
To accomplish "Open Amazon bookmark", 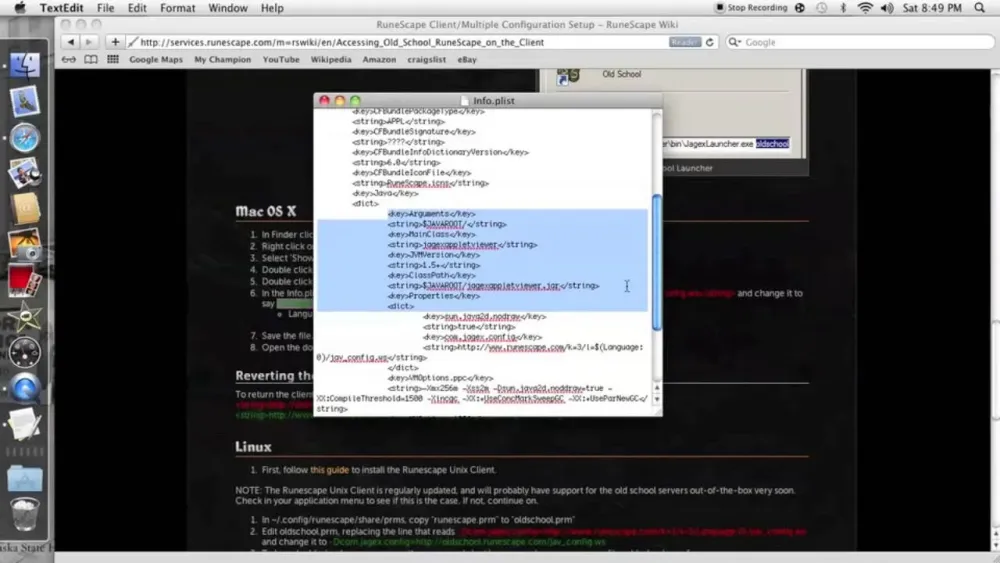I will (x=379, y=59).
